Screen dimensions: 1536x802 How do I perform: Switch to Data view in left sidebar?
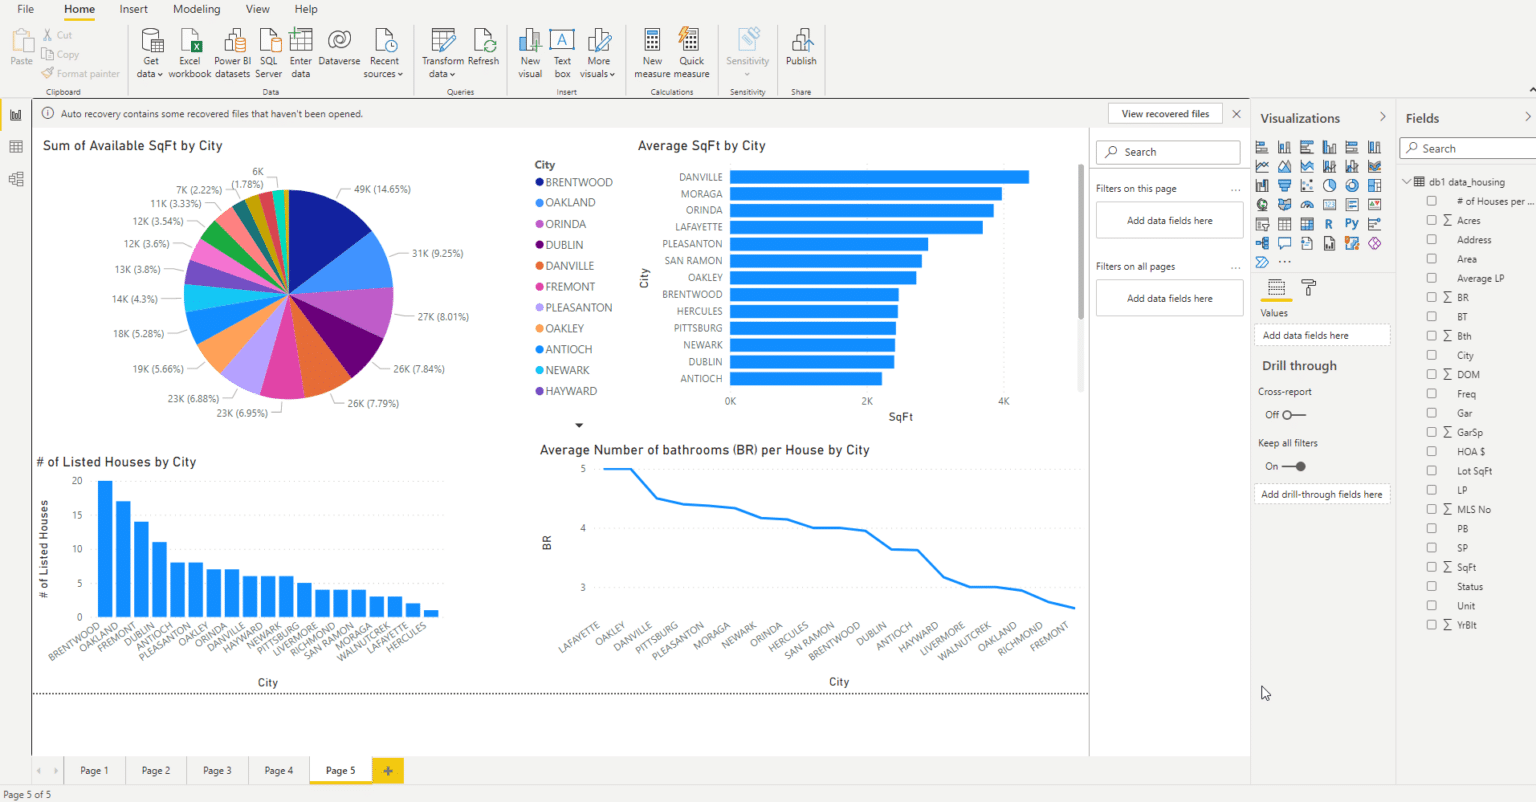[x=16, y=147]
